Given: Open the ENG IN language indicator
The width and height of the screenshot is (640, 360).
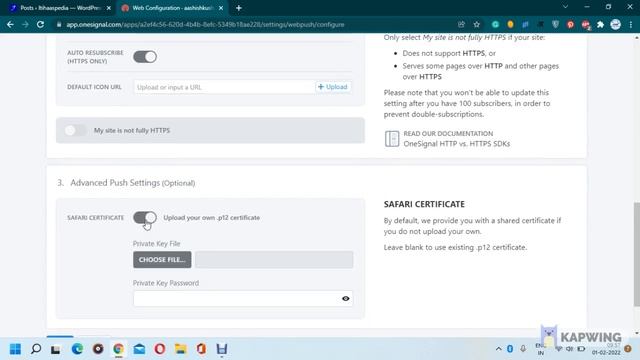Looking at the screenshot, I should click(540, 349).
